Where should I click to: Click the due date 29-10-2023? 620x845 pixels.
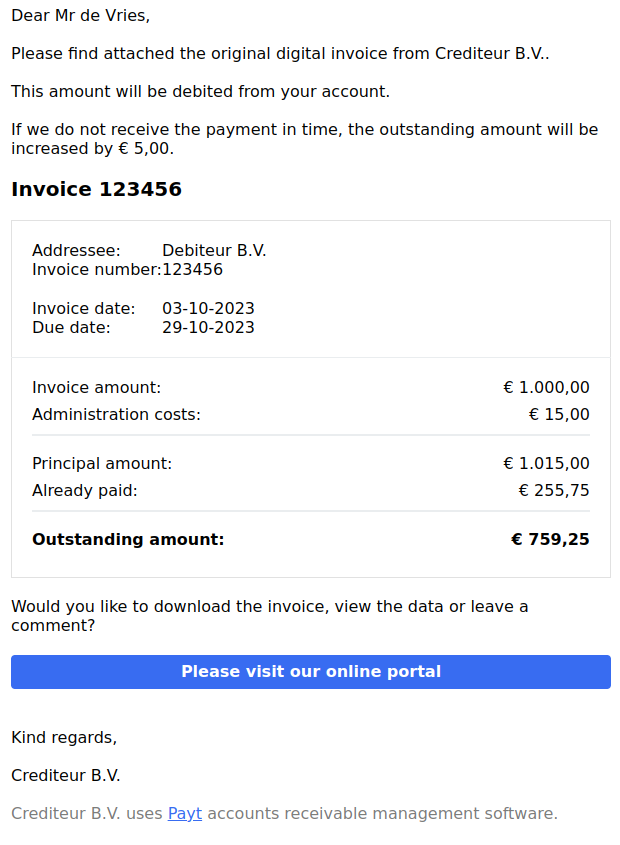point(208,328)
